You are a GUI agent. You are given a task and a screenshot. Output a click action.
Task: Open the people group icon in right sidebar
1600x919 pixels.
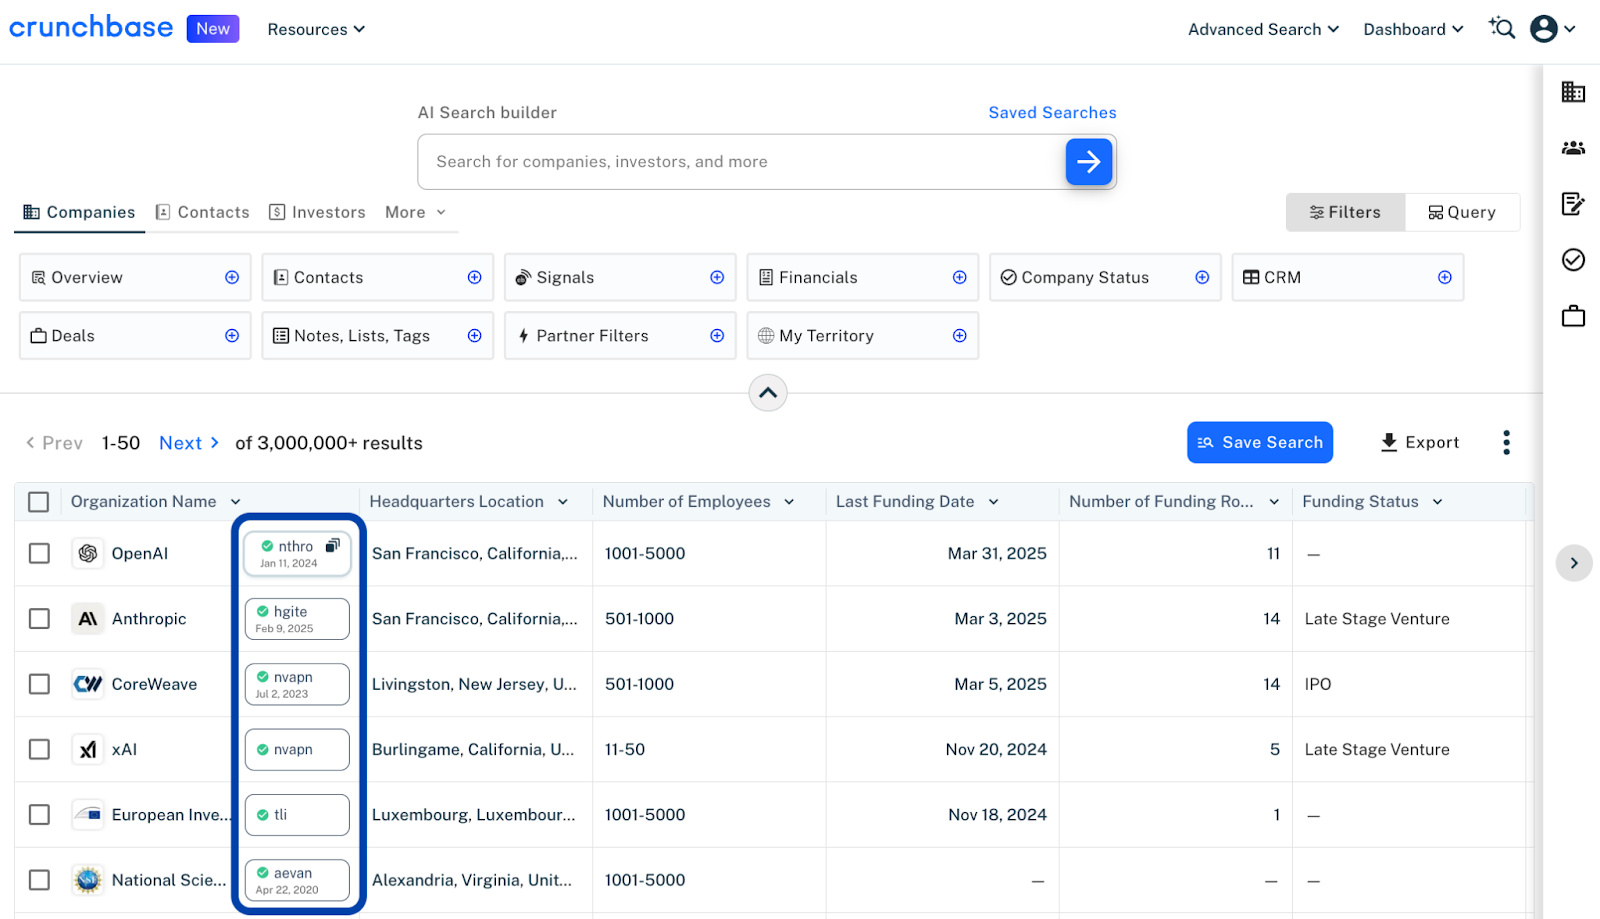pos(1573,148)
